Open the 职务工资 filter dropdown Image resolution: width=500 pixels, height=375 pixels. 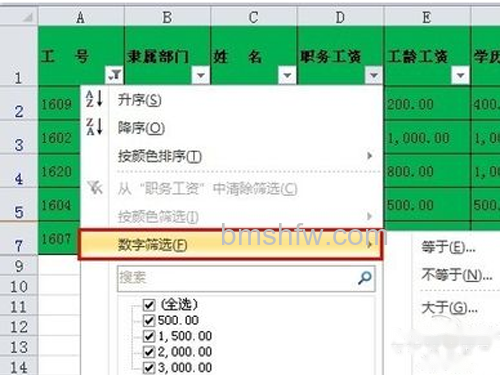374,75
